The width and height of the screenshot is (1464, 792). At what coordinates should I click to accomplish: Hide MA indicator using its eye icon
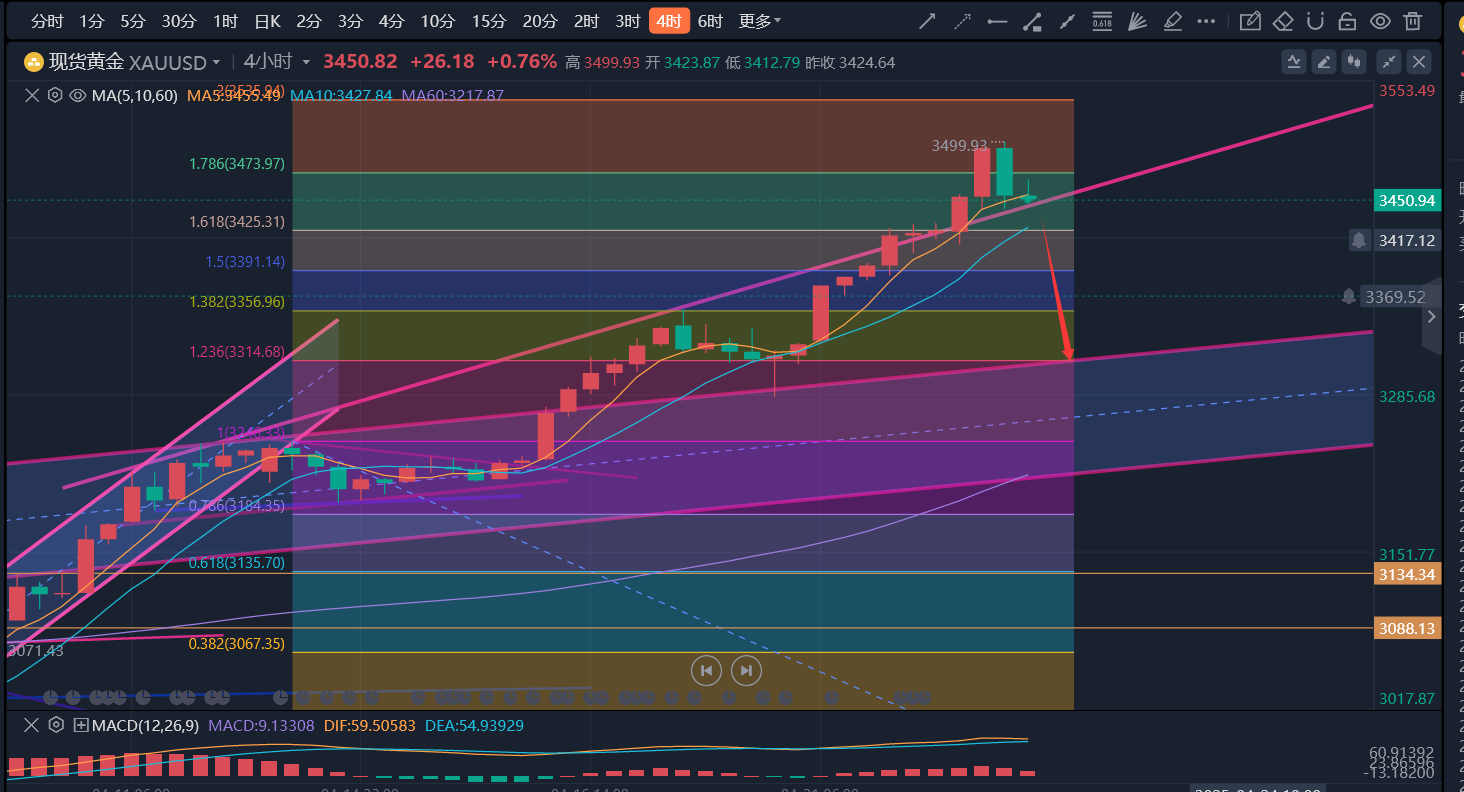point(77,95)
